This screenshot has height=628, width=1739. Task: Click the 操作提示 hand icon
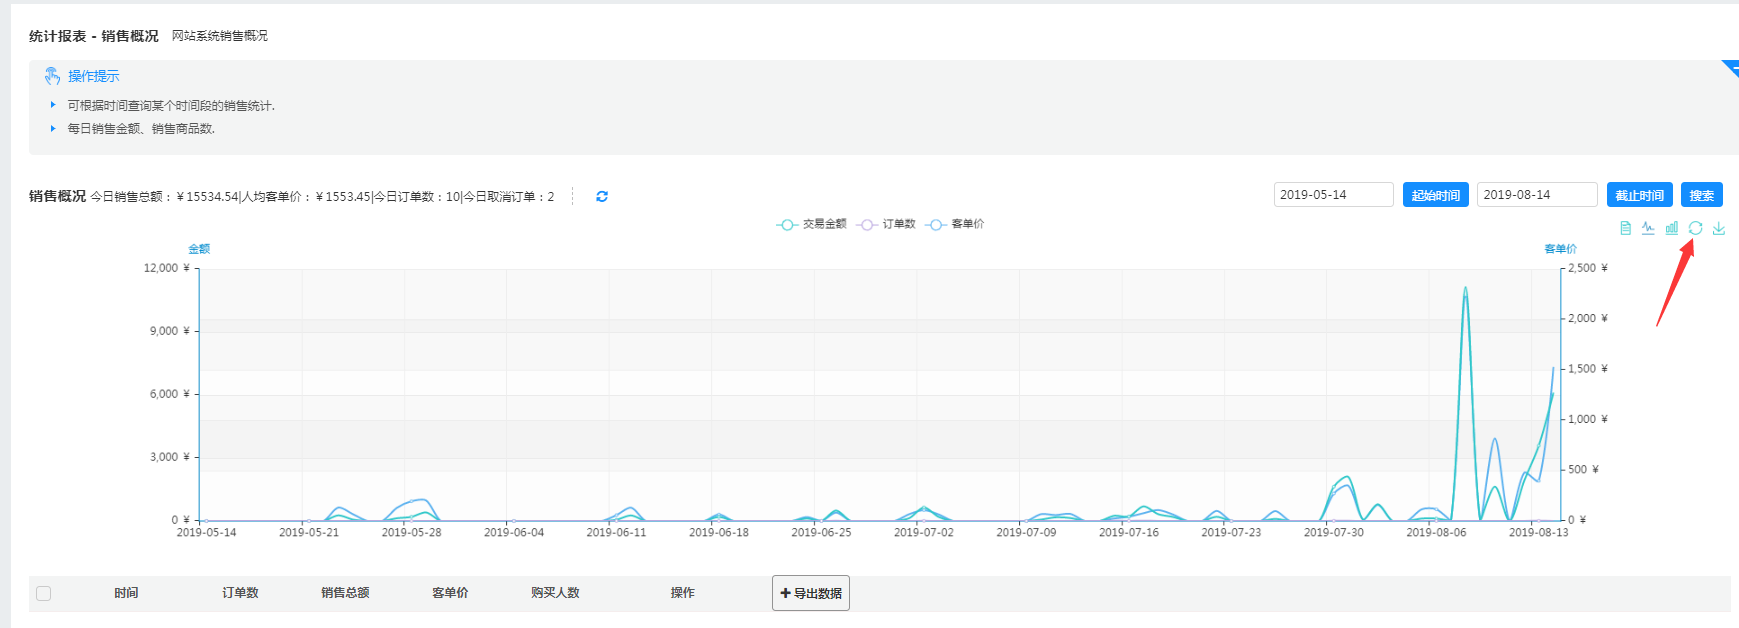click(x=52, y=76)
